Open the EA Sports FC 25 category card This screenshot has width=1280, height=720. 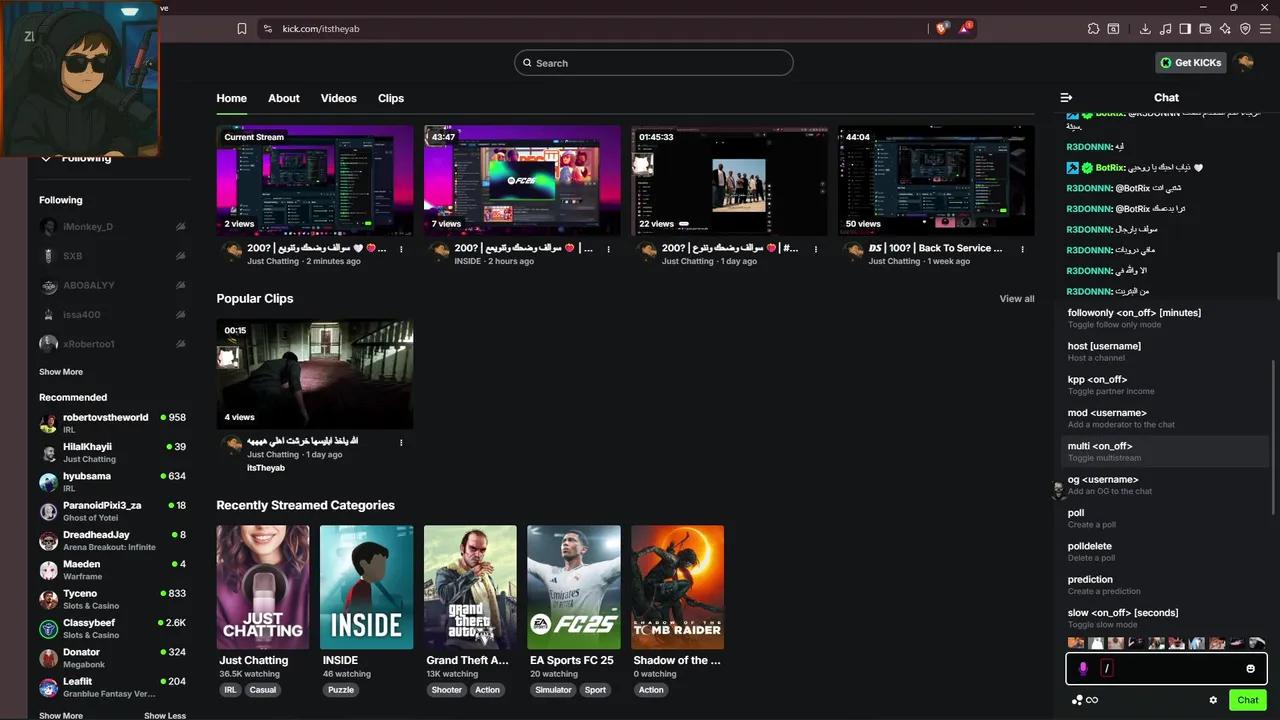pos(574,587)
